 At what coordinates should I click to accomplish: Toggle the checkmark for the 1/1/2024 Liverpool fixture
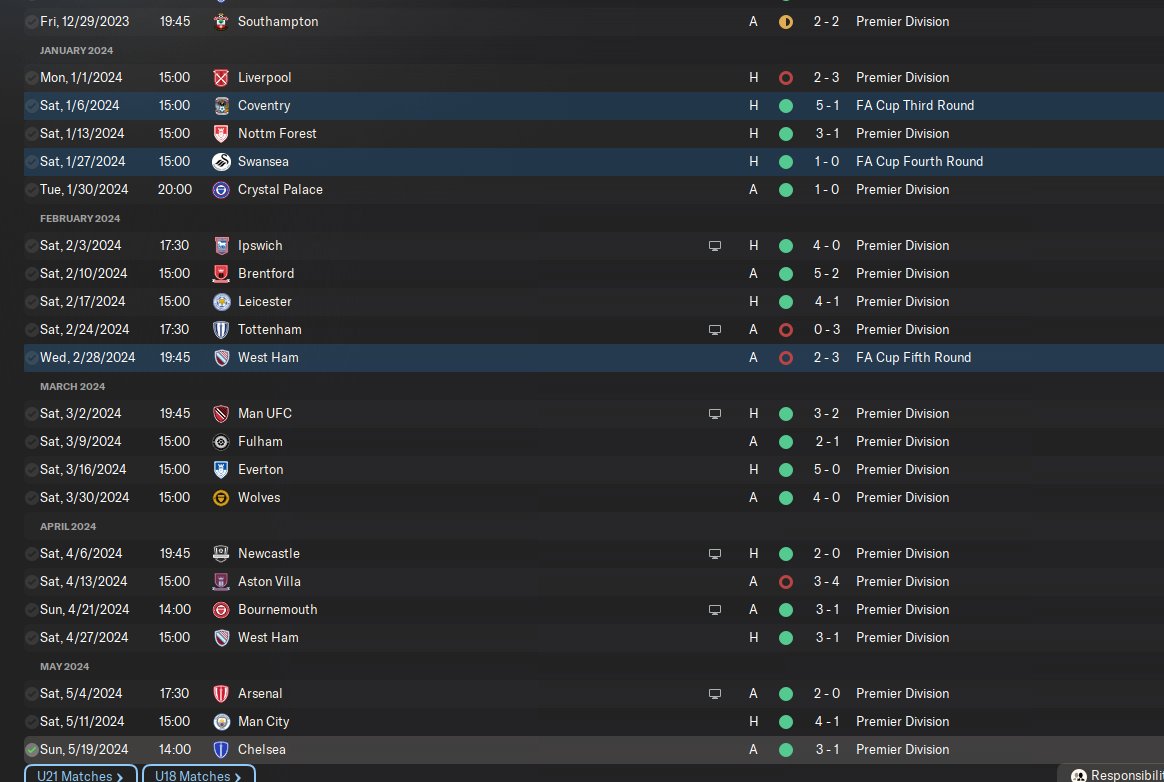[x=32, y=77]
